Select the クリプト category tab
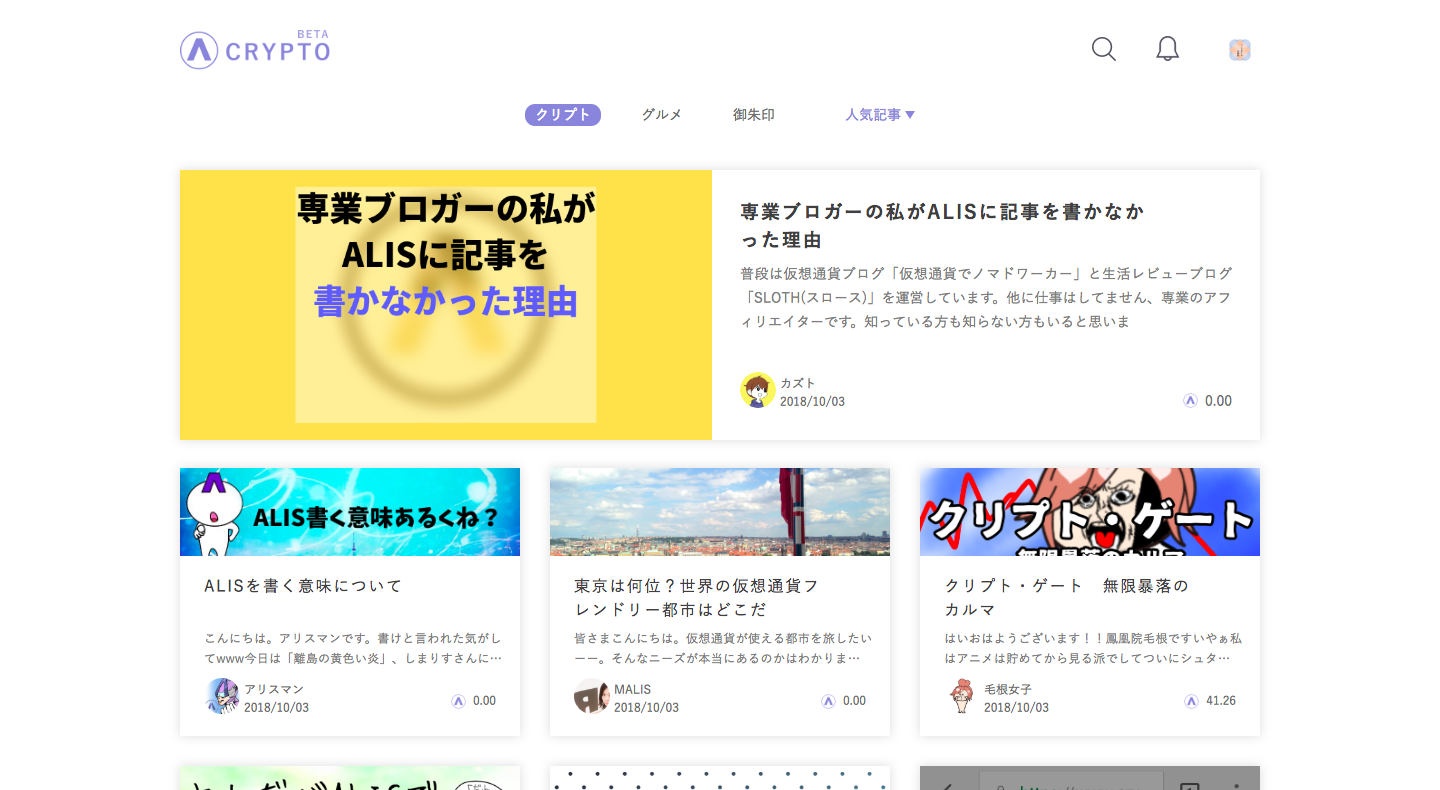This screenshot has height=790, width=1440. click(x=563, y=115)
